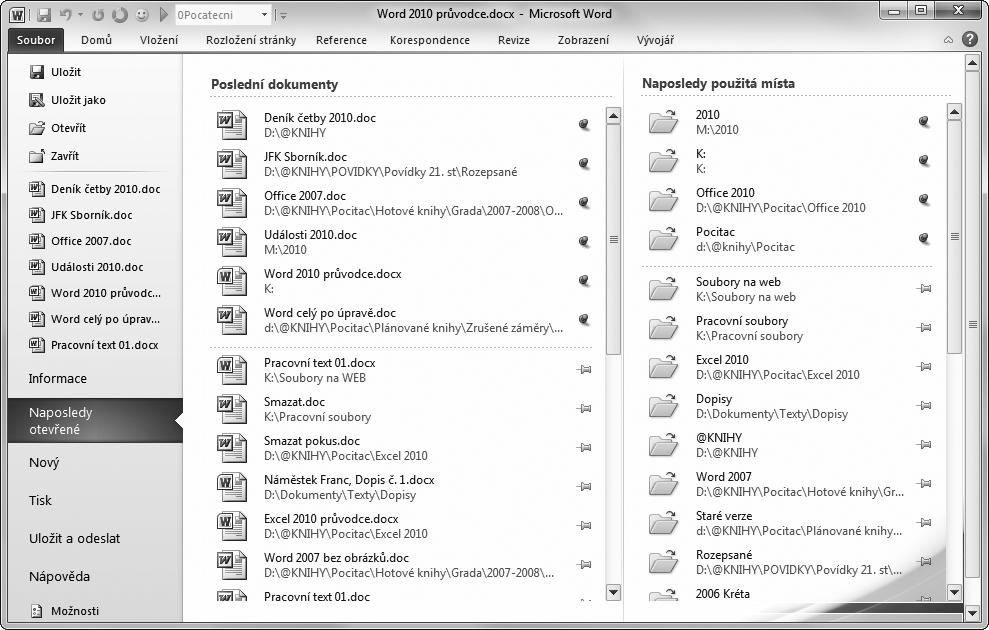Viewport: 989px width, 630px height.
Task: Open the Nápověda section
Action: [x=59, y=576]
